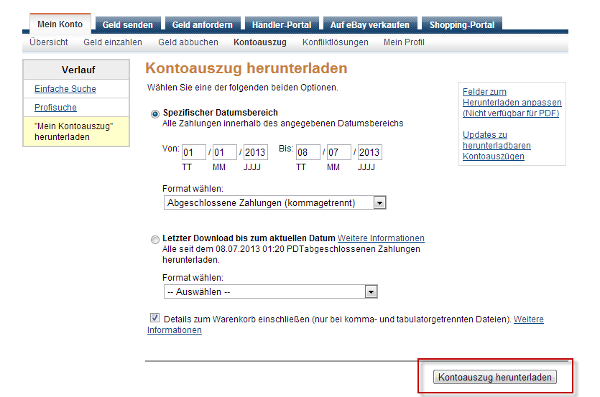Click the Kontoauszug herunterladen page heading
Image resolution: width=600 pixels, height=397 pixels.
[x=246, y=68]
